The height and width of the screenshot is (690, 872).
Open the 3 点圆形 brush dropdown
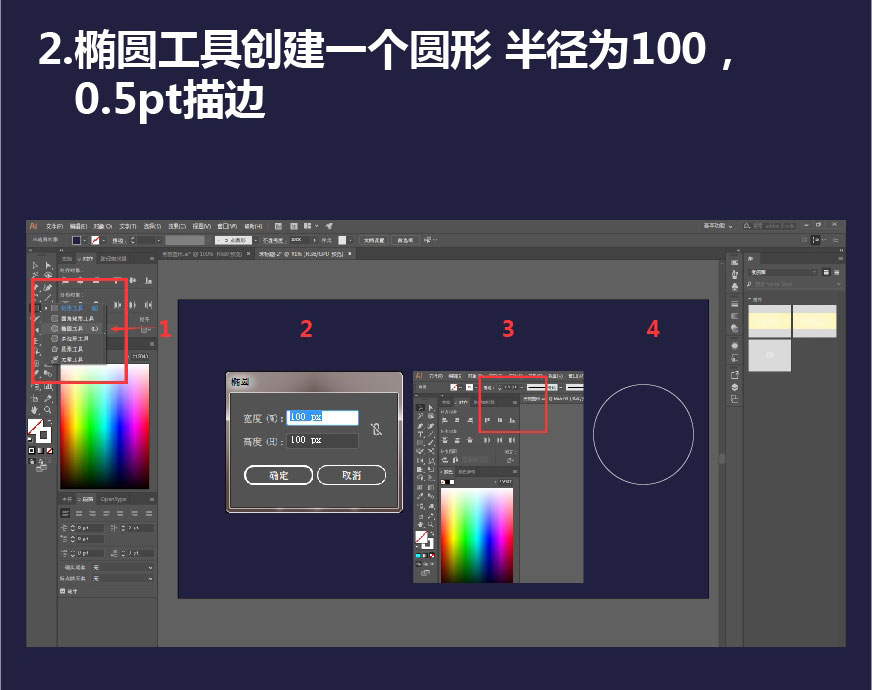point(255,240)
